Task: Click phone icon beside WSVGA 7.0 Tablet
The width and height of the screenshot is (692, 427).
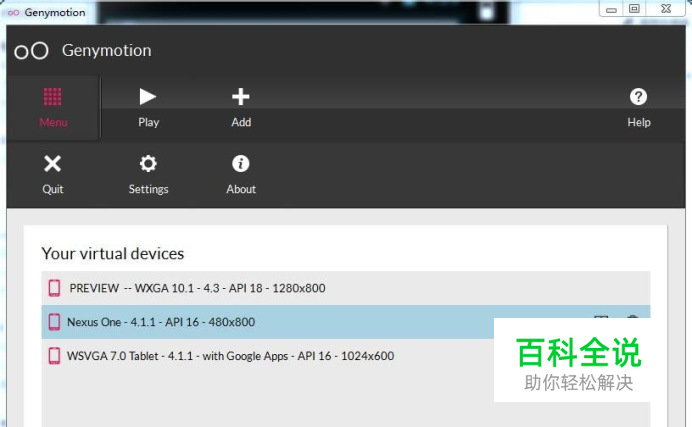Action: [54, 356]
